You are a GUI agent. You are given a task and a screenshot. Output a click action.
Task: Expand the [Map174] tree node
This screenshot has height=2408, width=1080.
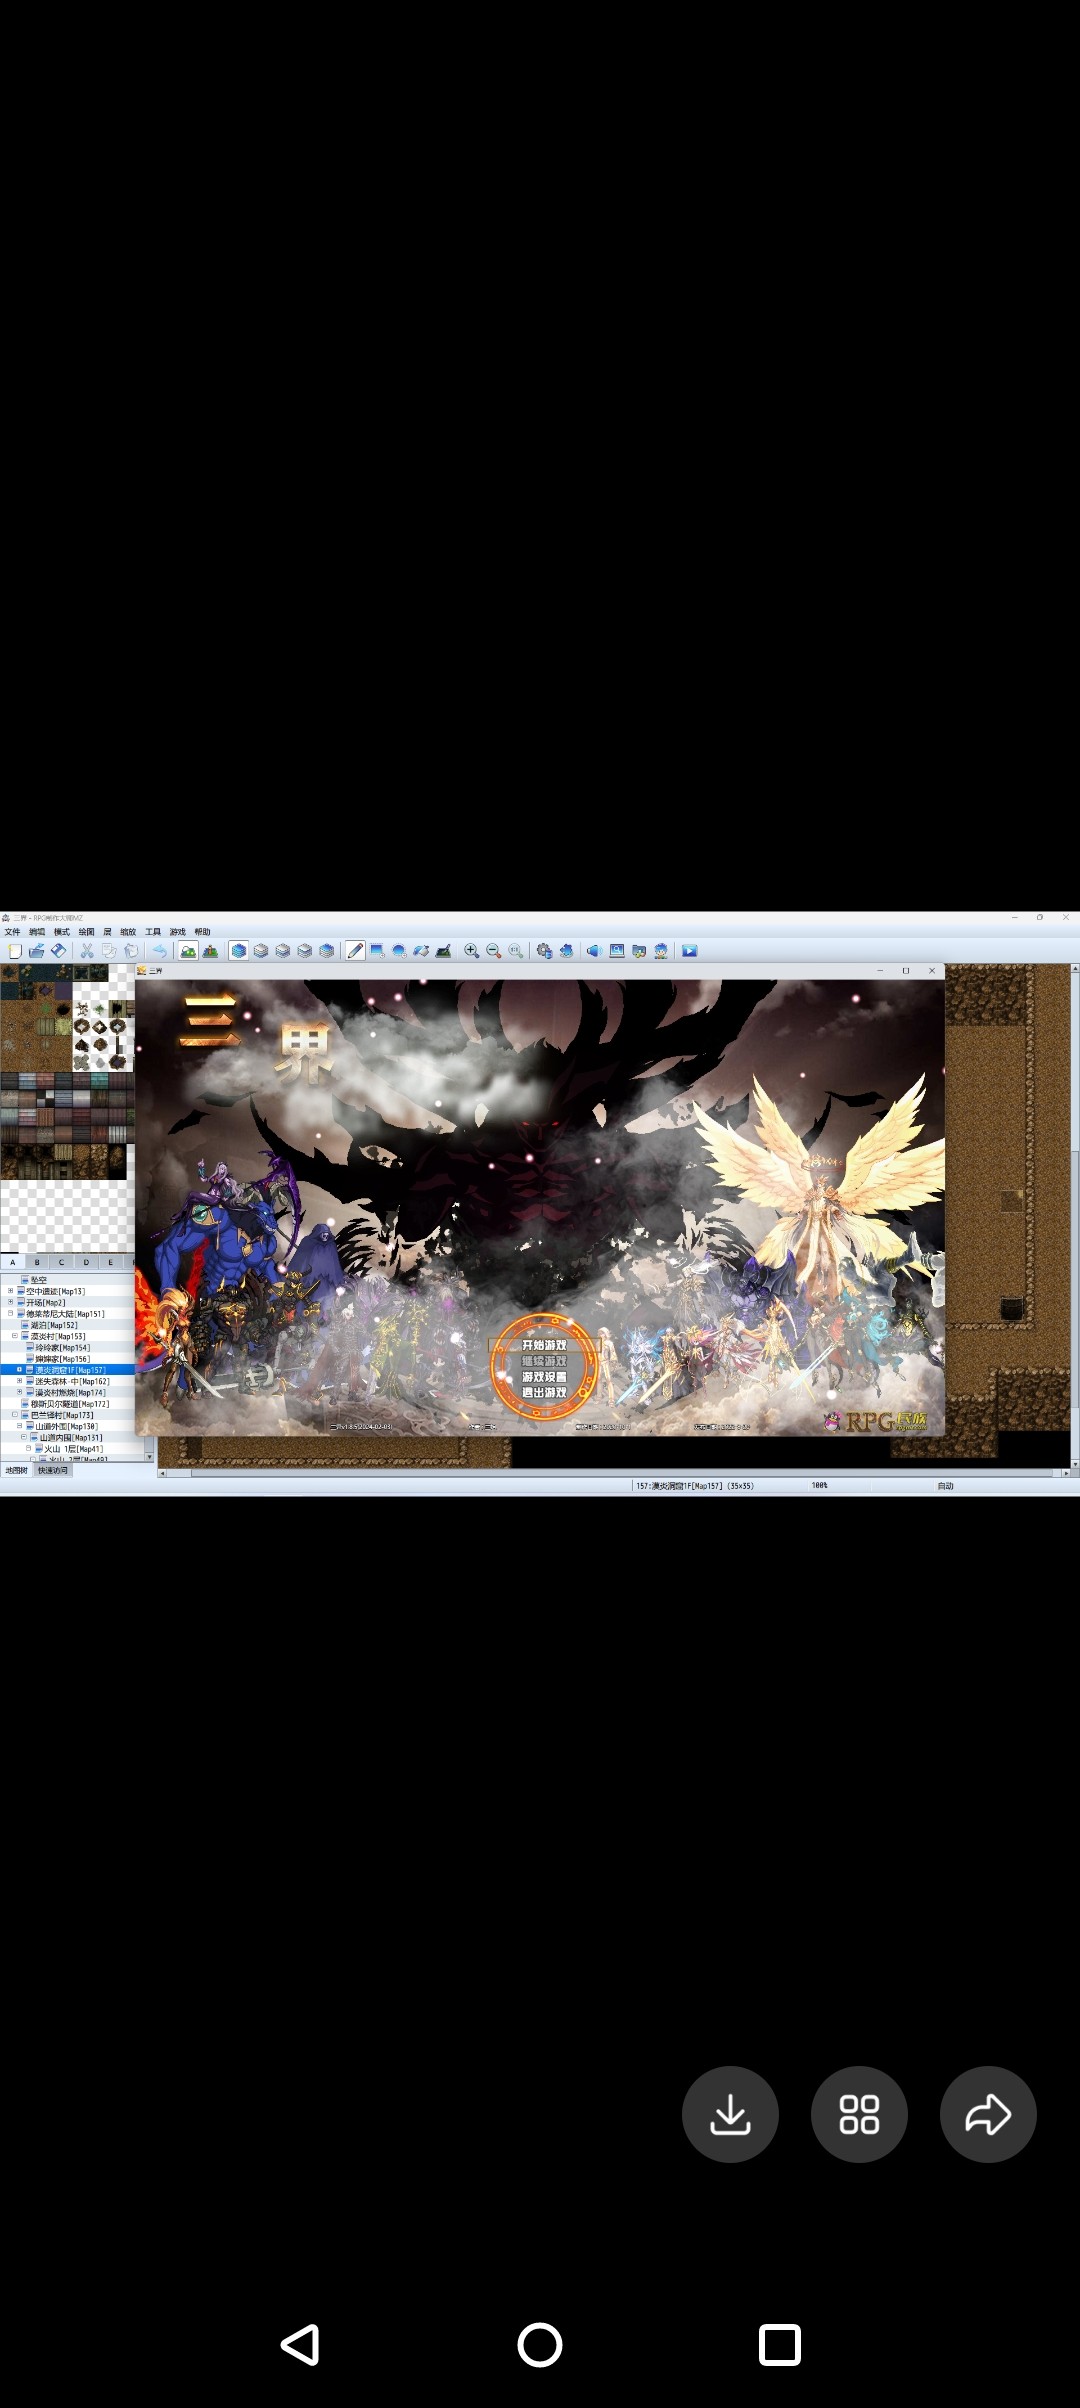pos(19,1392)
